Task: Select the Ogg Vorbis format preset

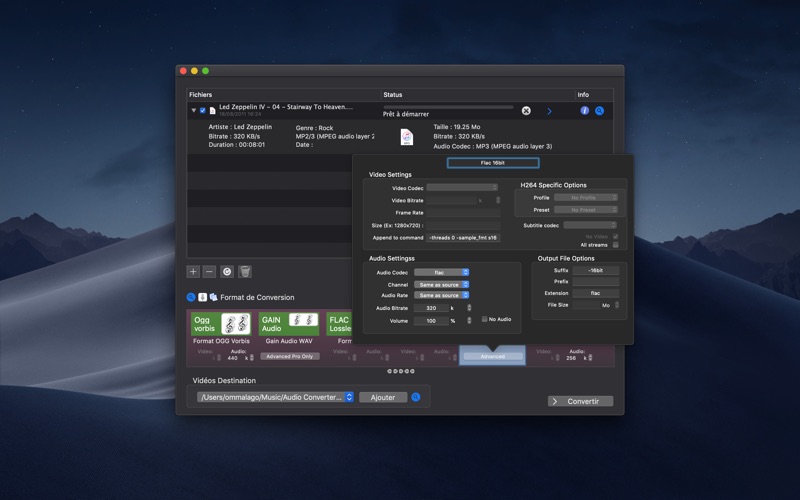Action: pyautogui.click(x=221, y=324)
